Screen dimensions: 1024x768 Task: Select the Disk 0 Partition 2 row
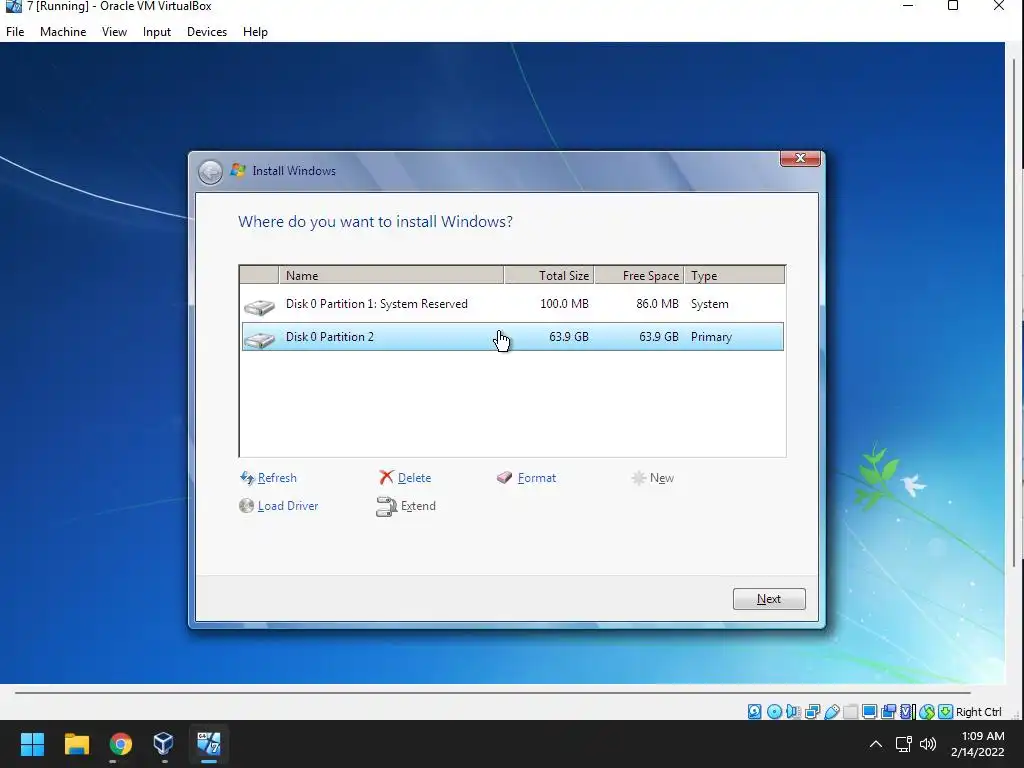[513, 337]
